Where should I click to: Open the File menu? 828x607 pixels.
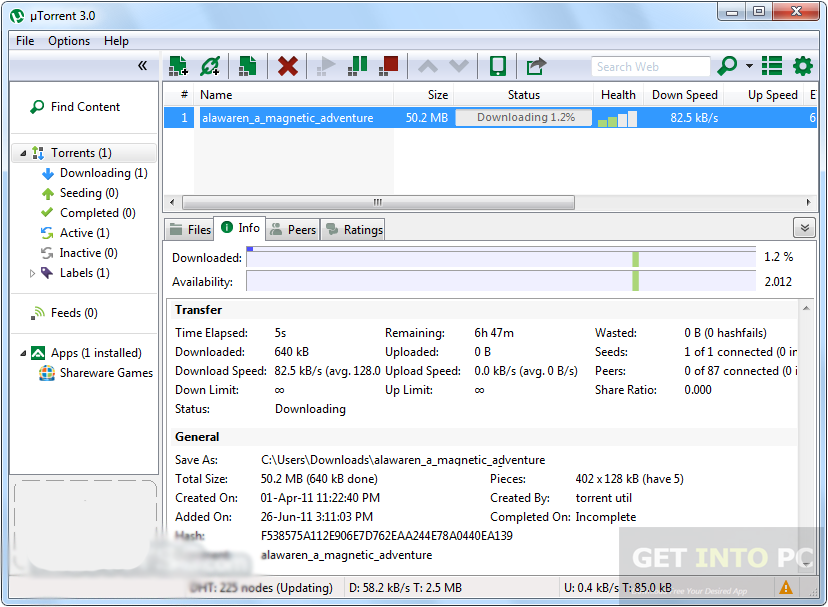click(25, 41)
